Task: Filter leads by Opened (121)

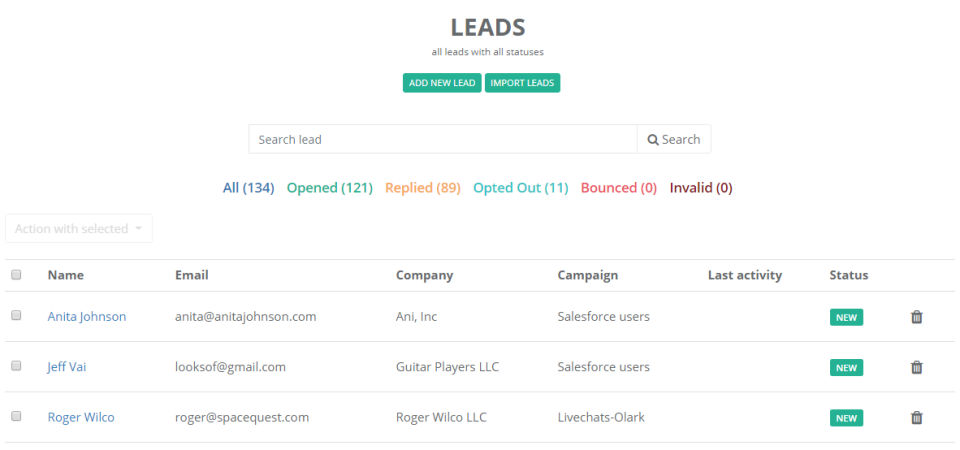Action: (x=329, y=188)
